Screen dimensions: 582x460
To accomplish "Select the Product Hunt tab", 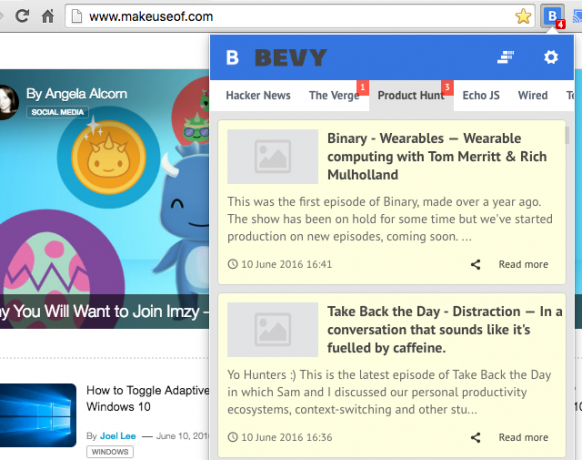I will 411,95.
